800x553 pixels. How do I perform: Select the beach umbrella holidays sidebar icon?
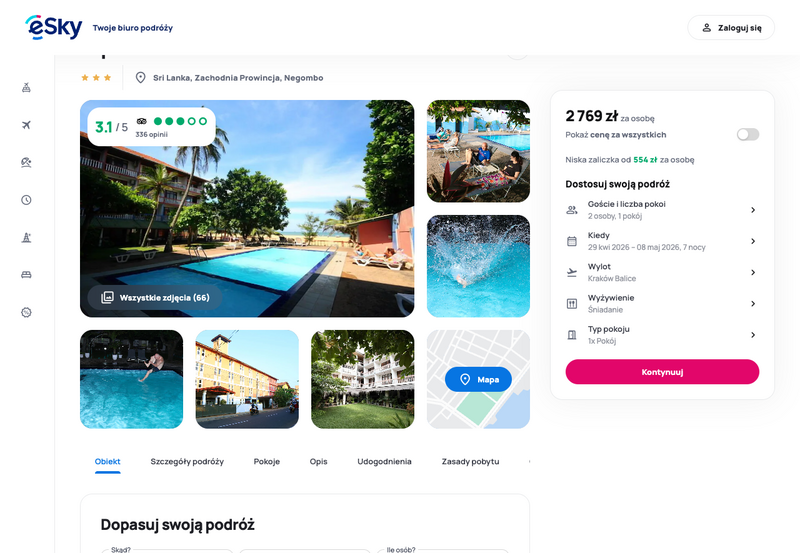point(27,162)
